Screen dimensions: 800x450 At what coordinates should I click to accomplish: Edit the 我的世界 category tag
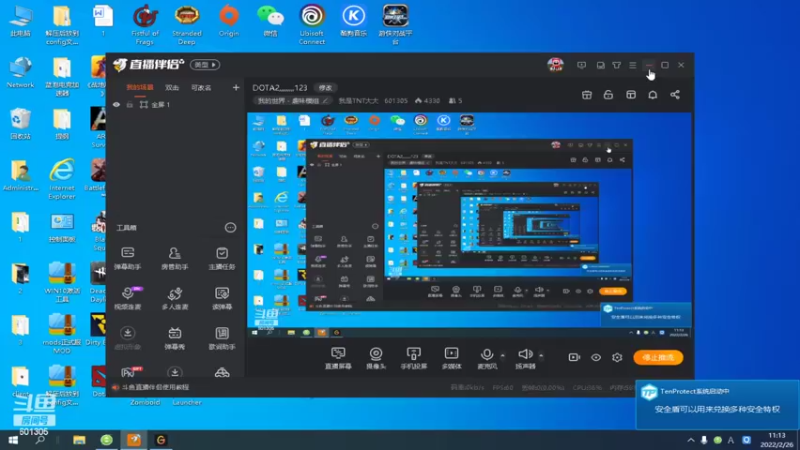tap(292, 101)
